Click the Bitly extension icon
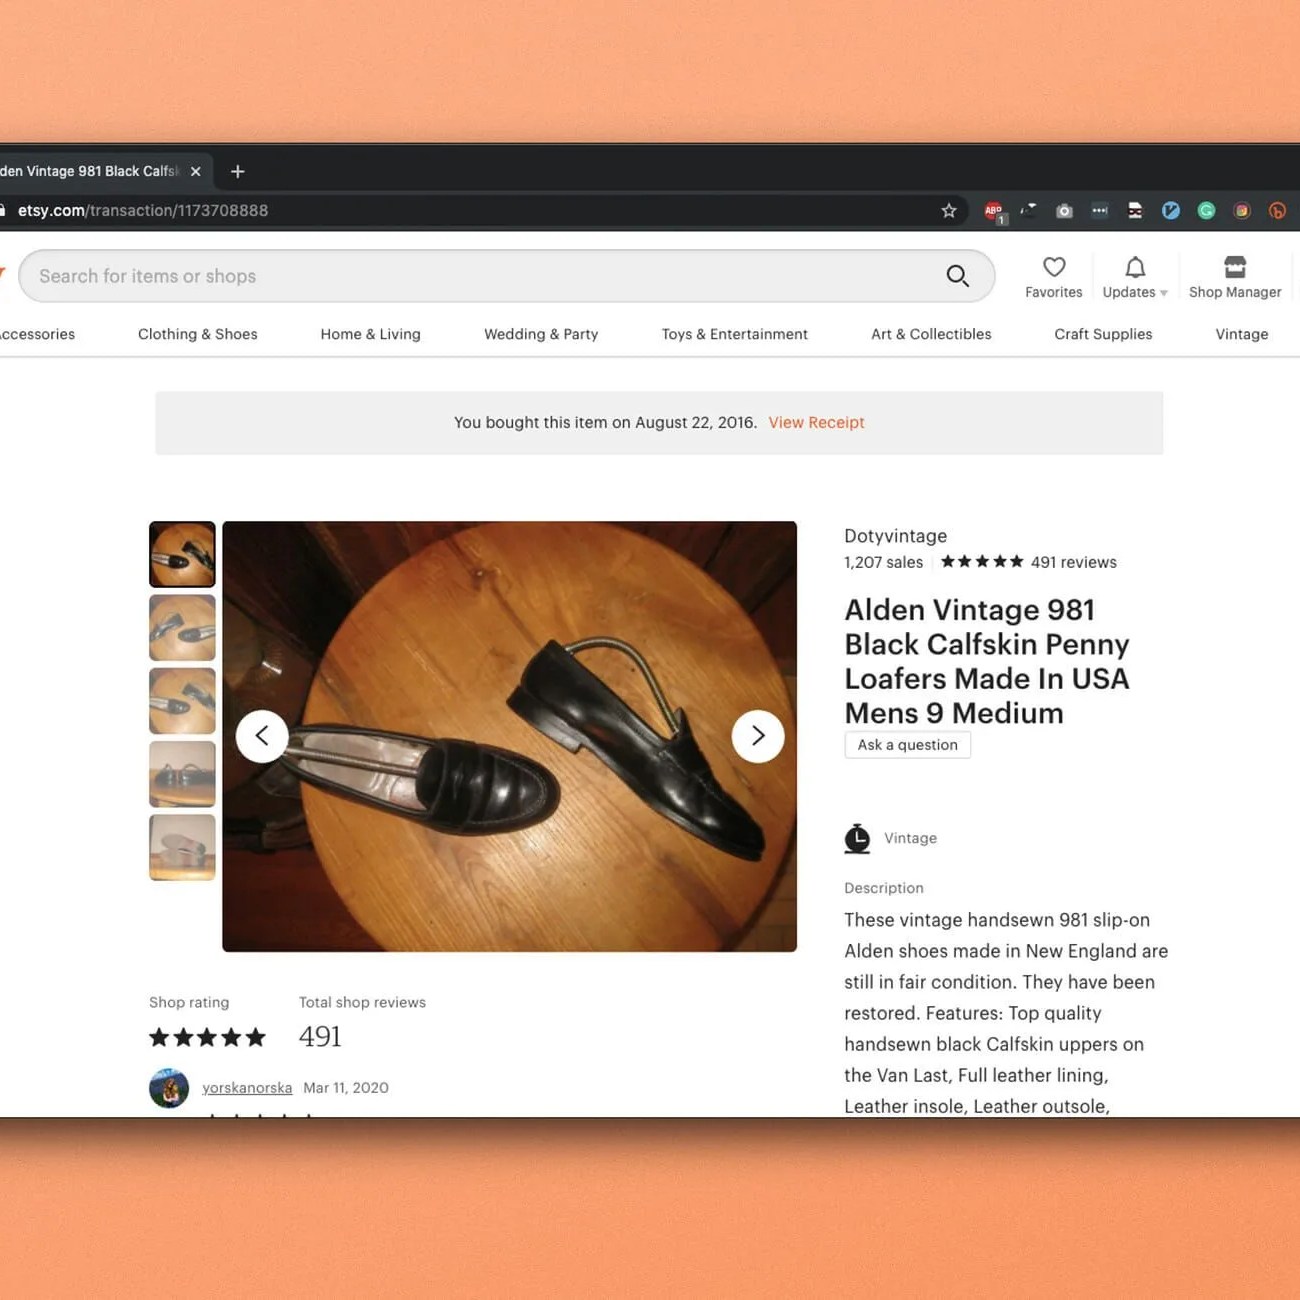Screen dimensions: 1300x1300 click(1277, 211)
